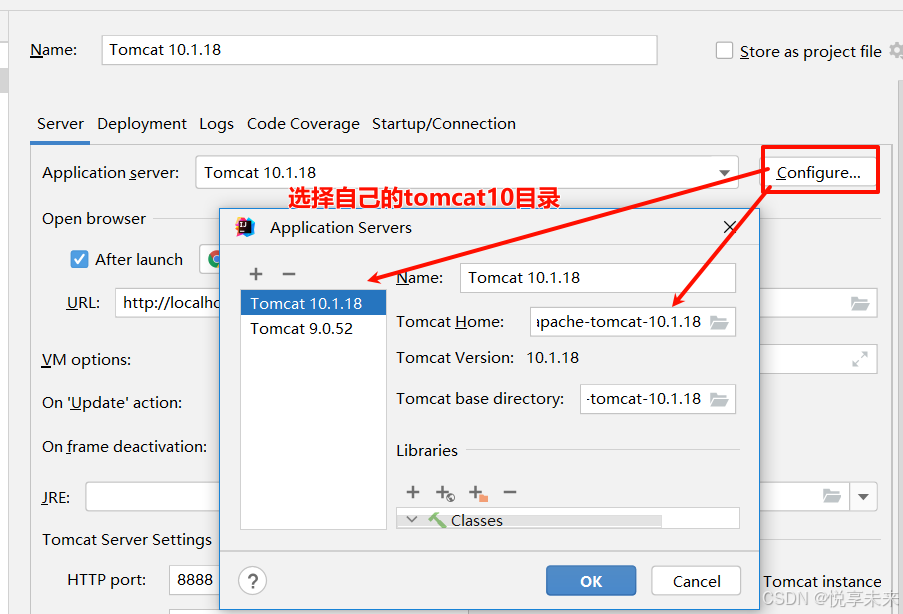The width and height of the screenshot is (903, 614).
Task: Open the Code Coverage tab
Action: (303, 124)
